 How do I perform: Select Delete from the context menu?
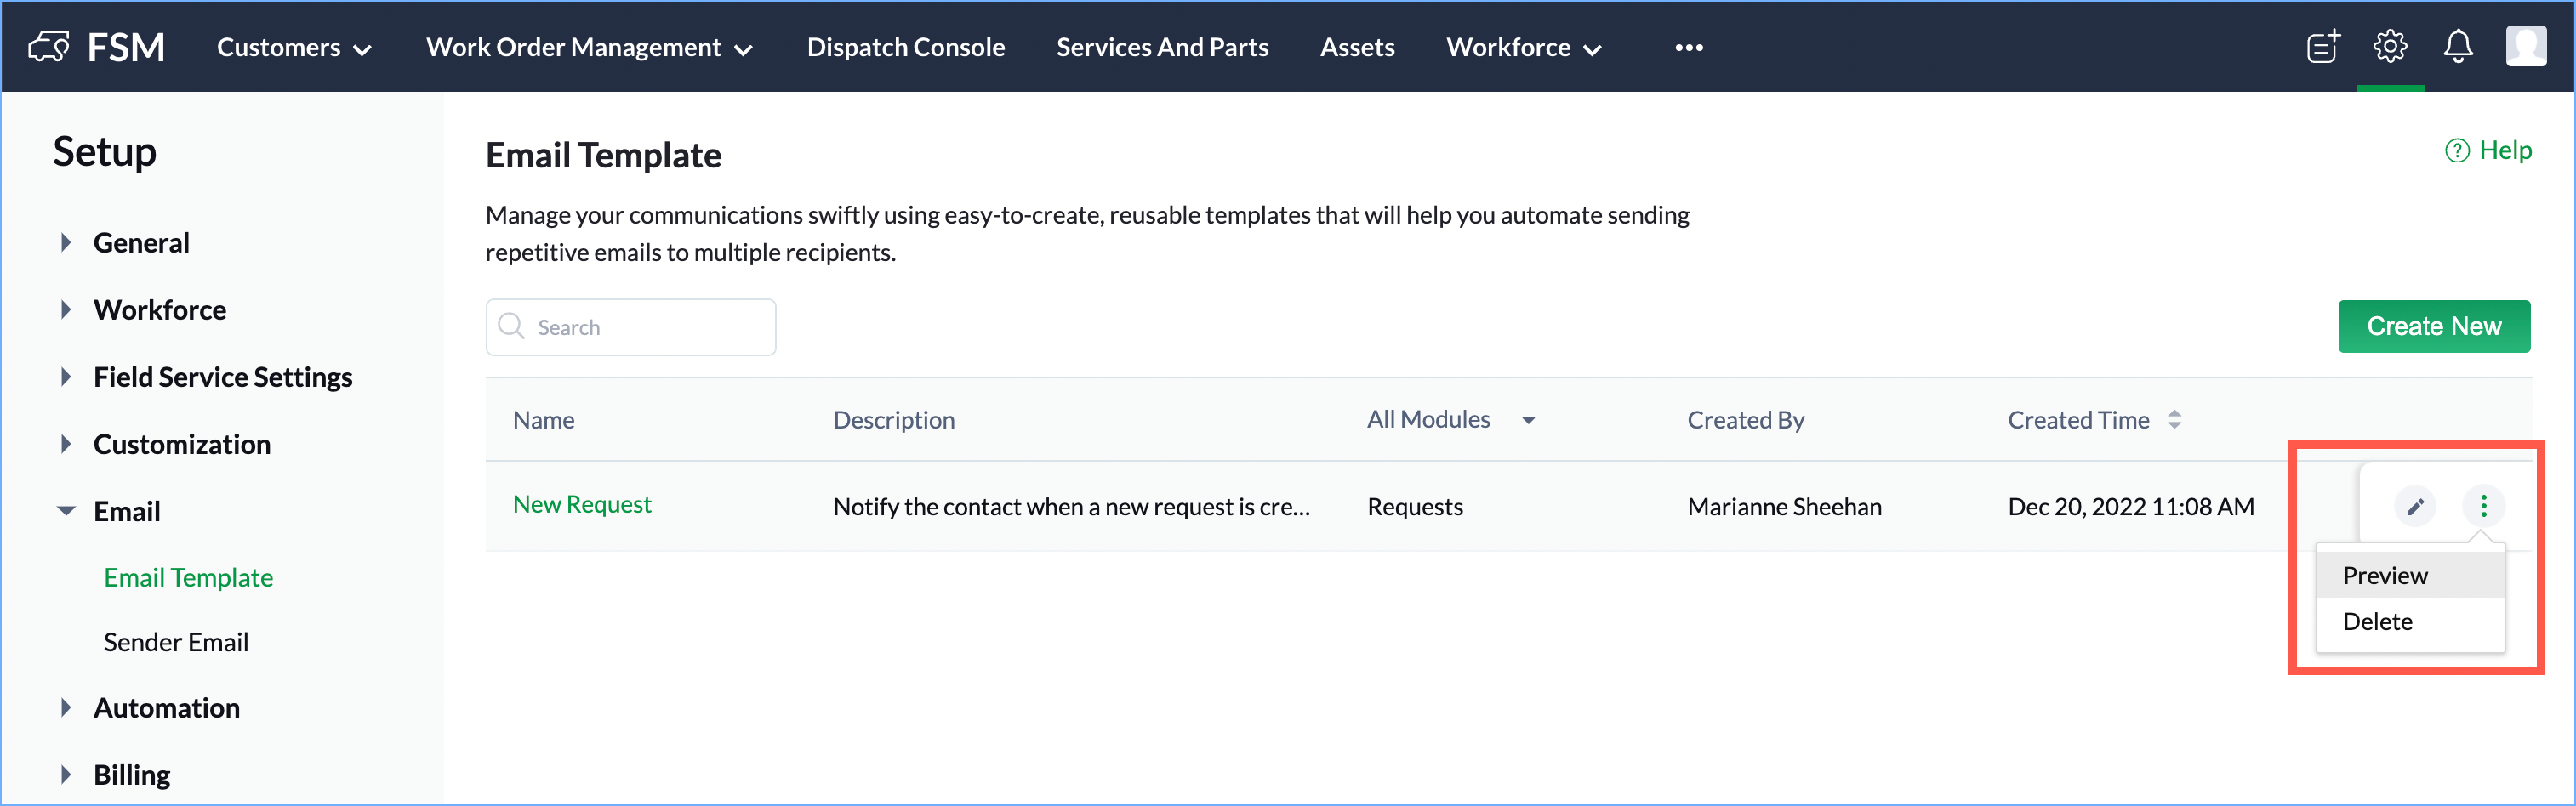click(2377, 622)
